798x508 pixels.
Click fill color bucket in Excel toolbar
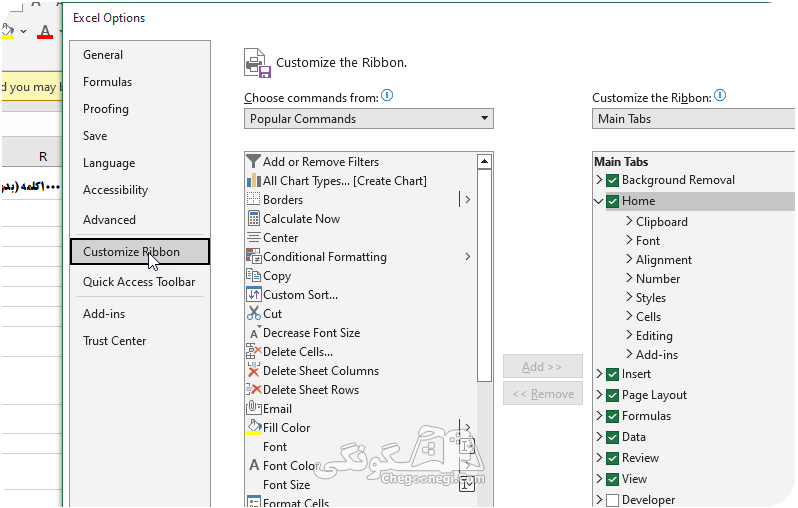click(8, 32)
